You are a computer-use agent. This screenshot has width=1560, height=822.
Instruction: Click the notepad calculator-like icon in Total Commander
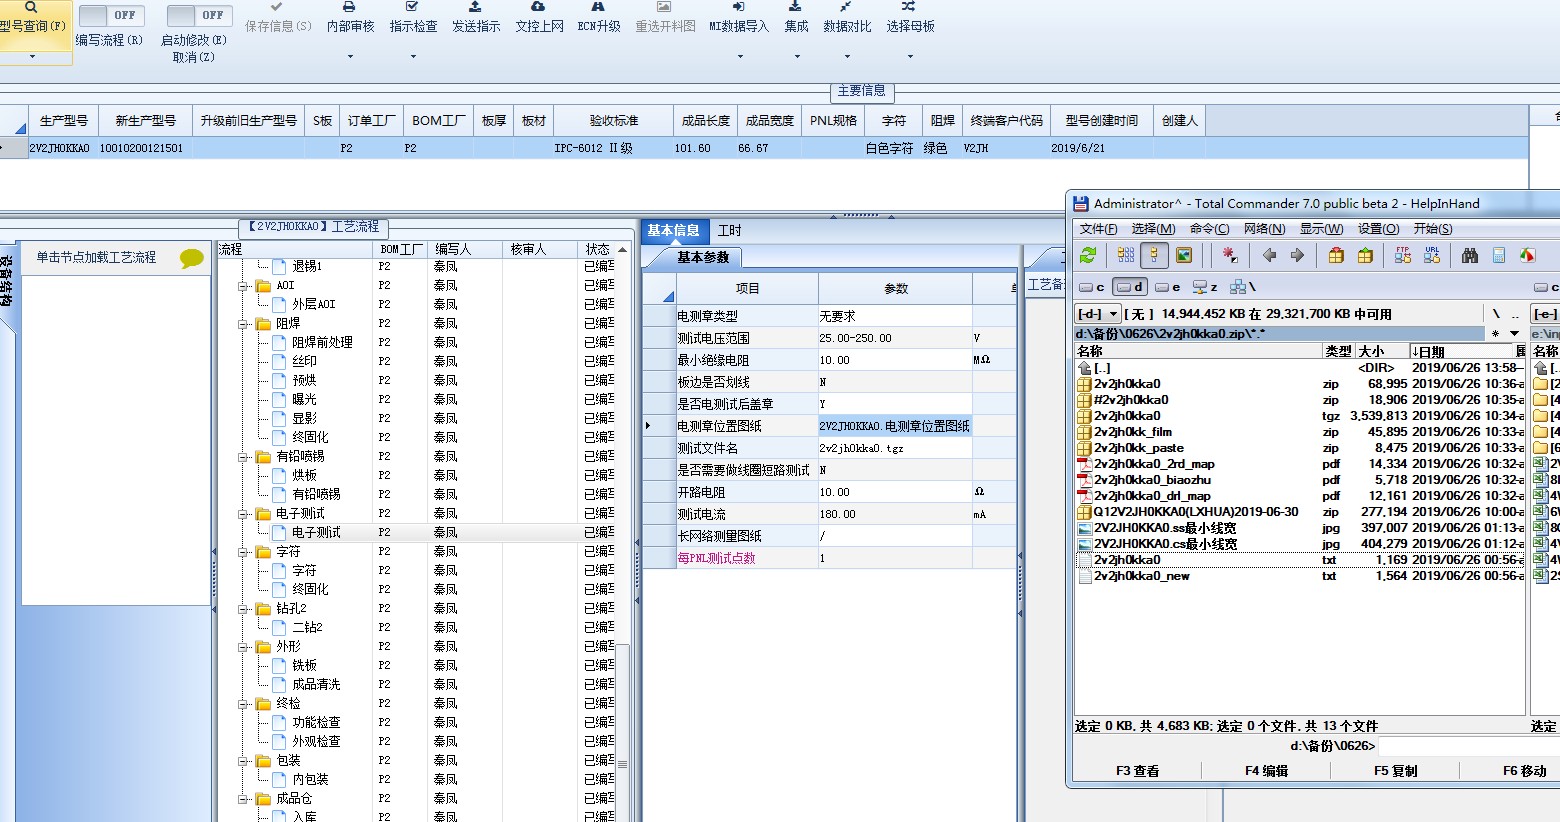tap(1499, 255)
